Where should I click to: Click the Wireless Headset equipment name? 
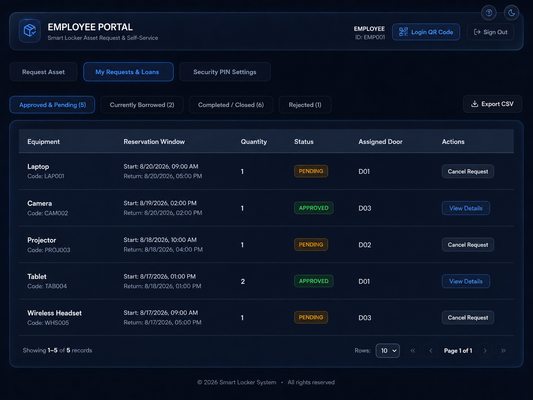click(x=54, y=313)
